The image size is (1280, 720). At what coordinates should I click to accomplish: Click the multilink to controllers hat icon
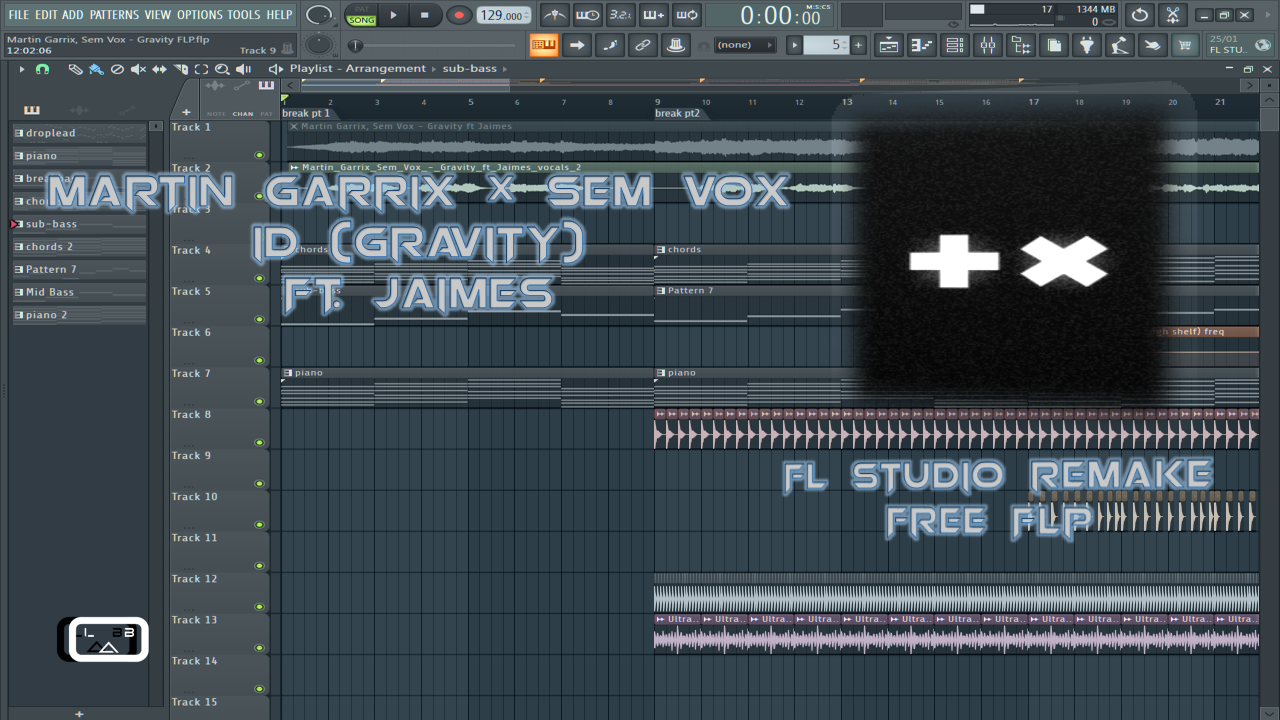(x=676, y=45)
